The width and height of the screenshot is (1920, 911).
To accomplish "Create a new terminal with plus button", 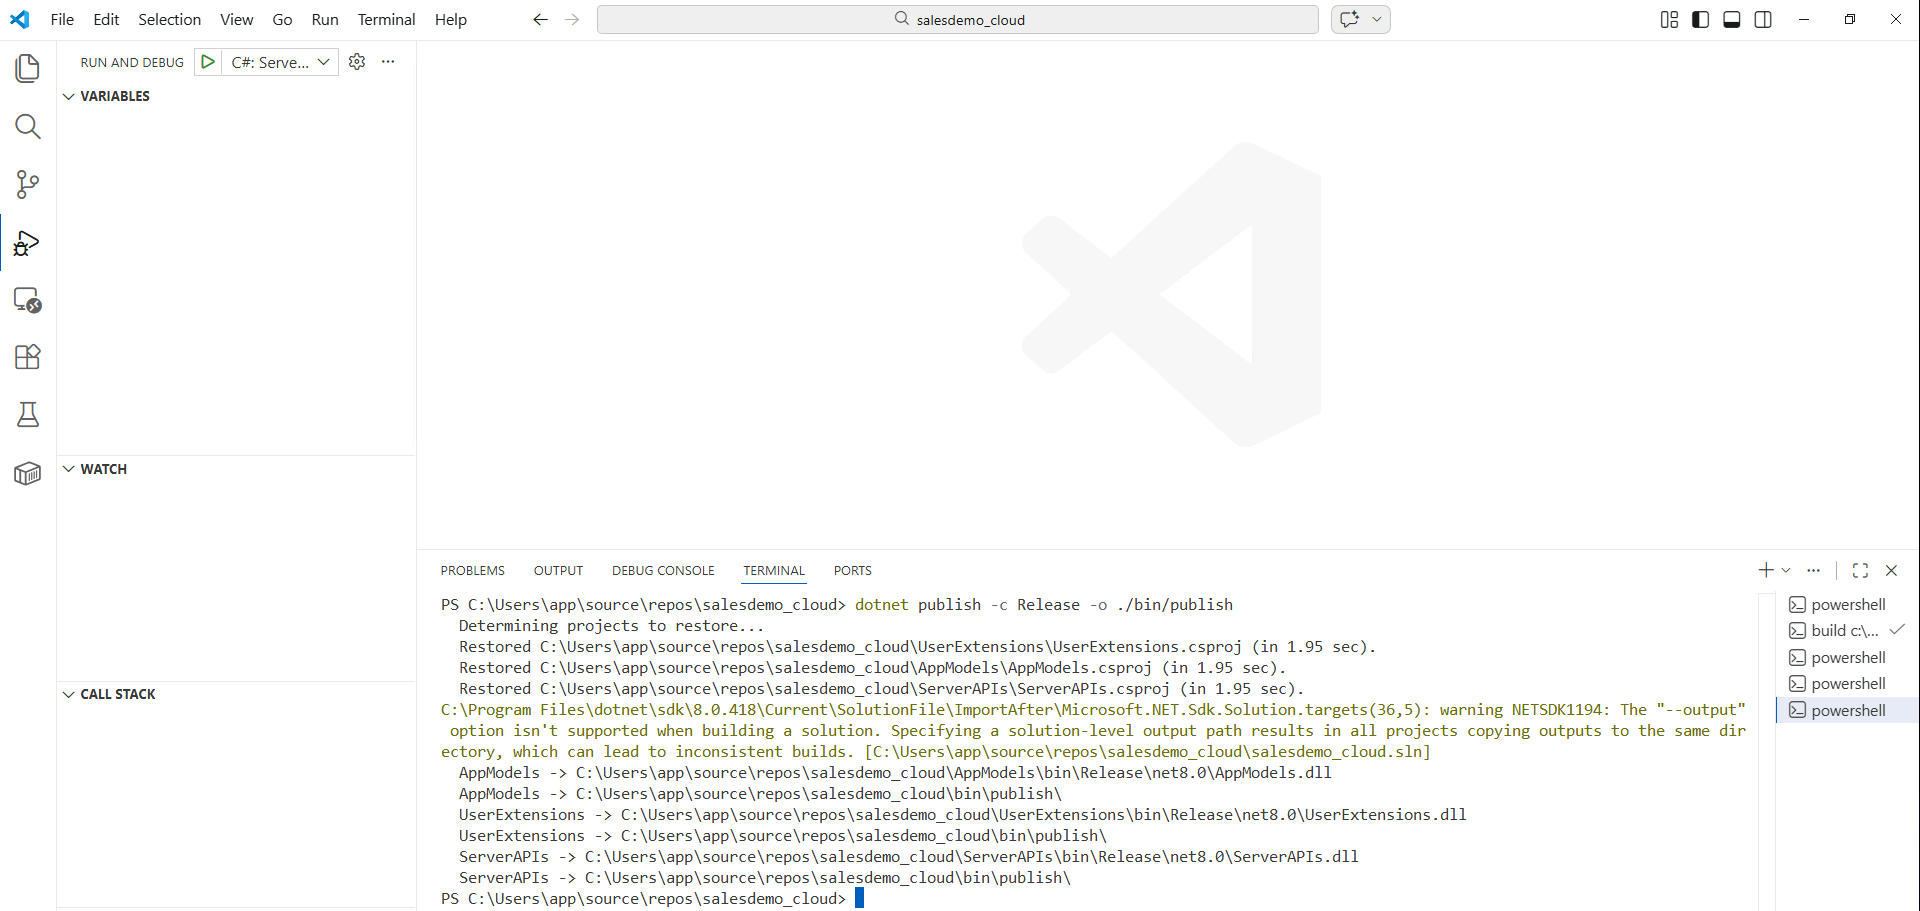I will click(x=1765, y=570).
